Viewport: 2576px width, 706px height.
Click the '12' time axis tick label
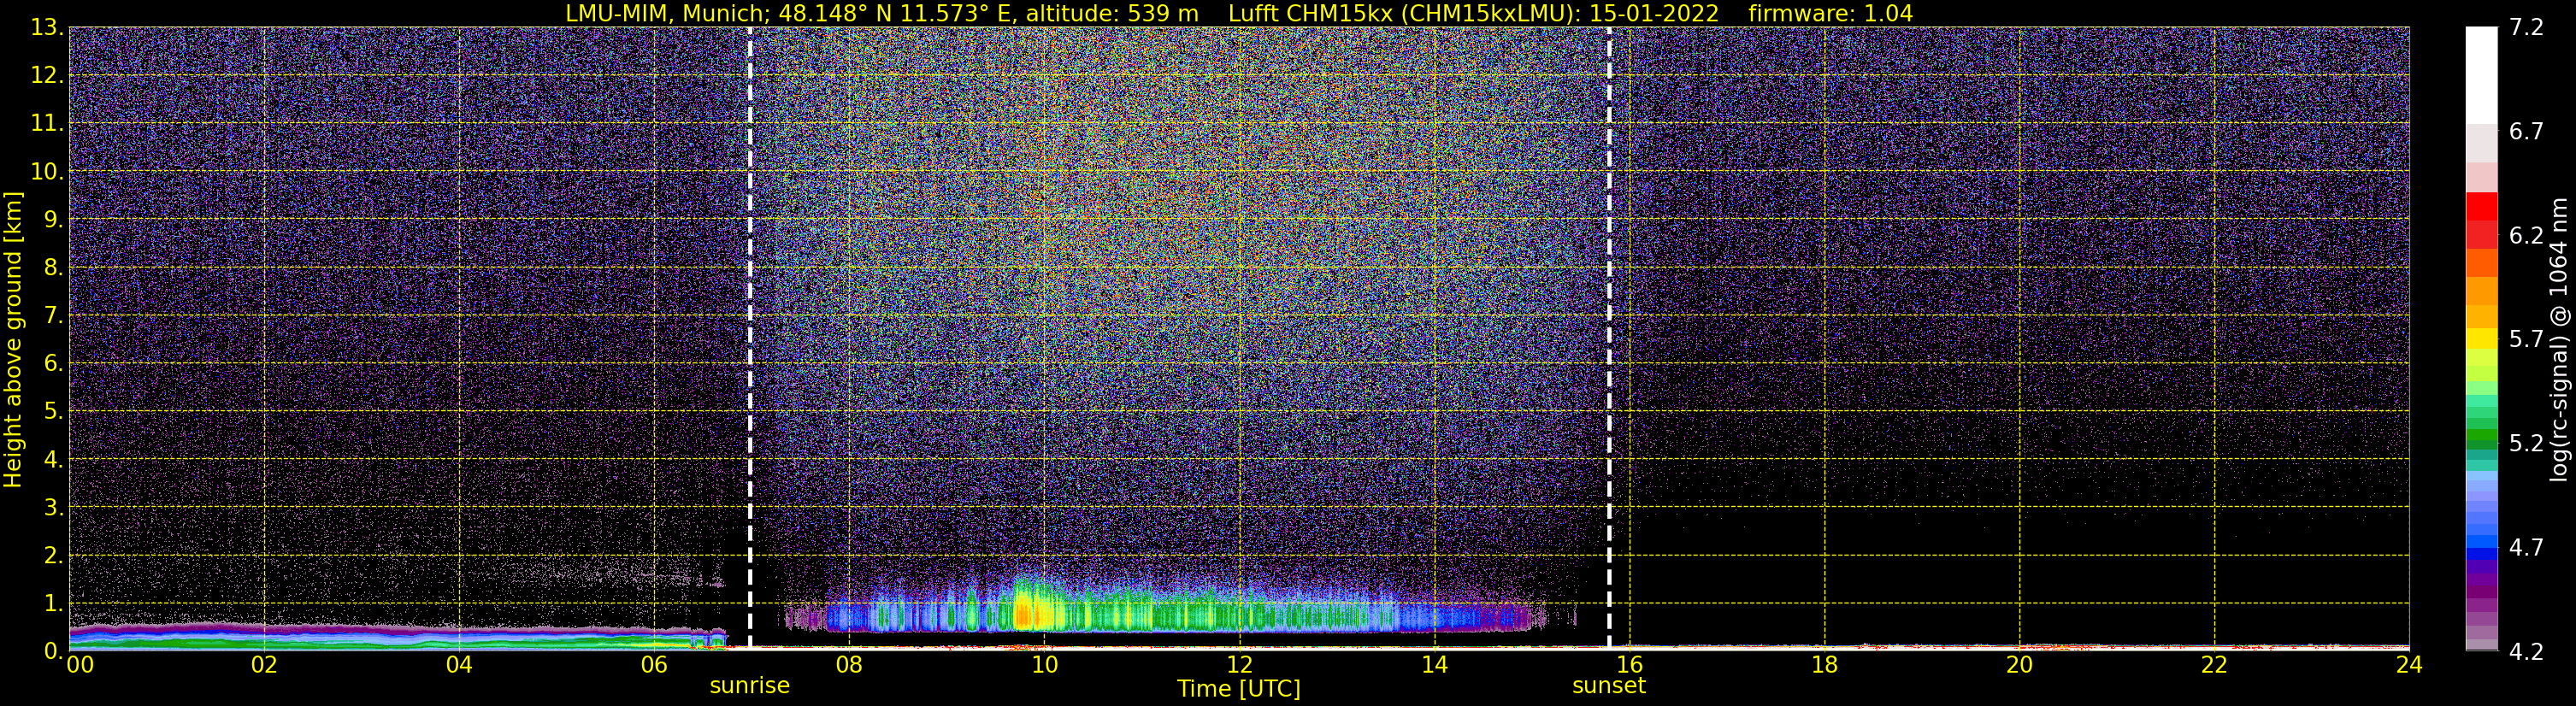(1239, 665)
